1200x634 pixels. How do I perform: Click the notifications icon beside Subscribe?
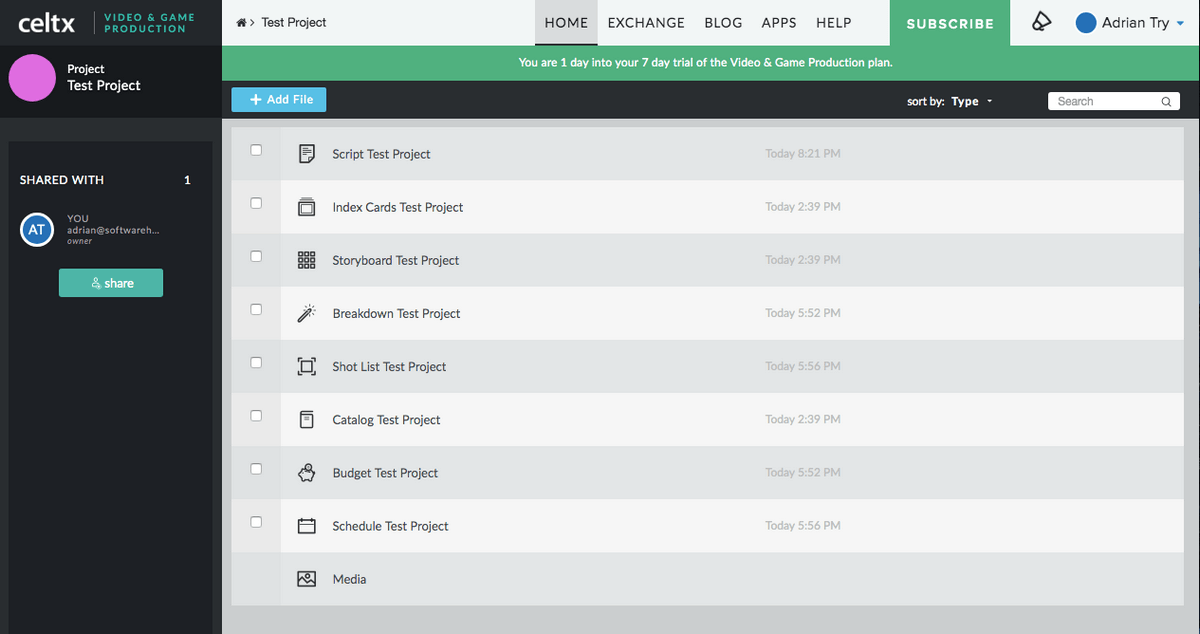1042,23
